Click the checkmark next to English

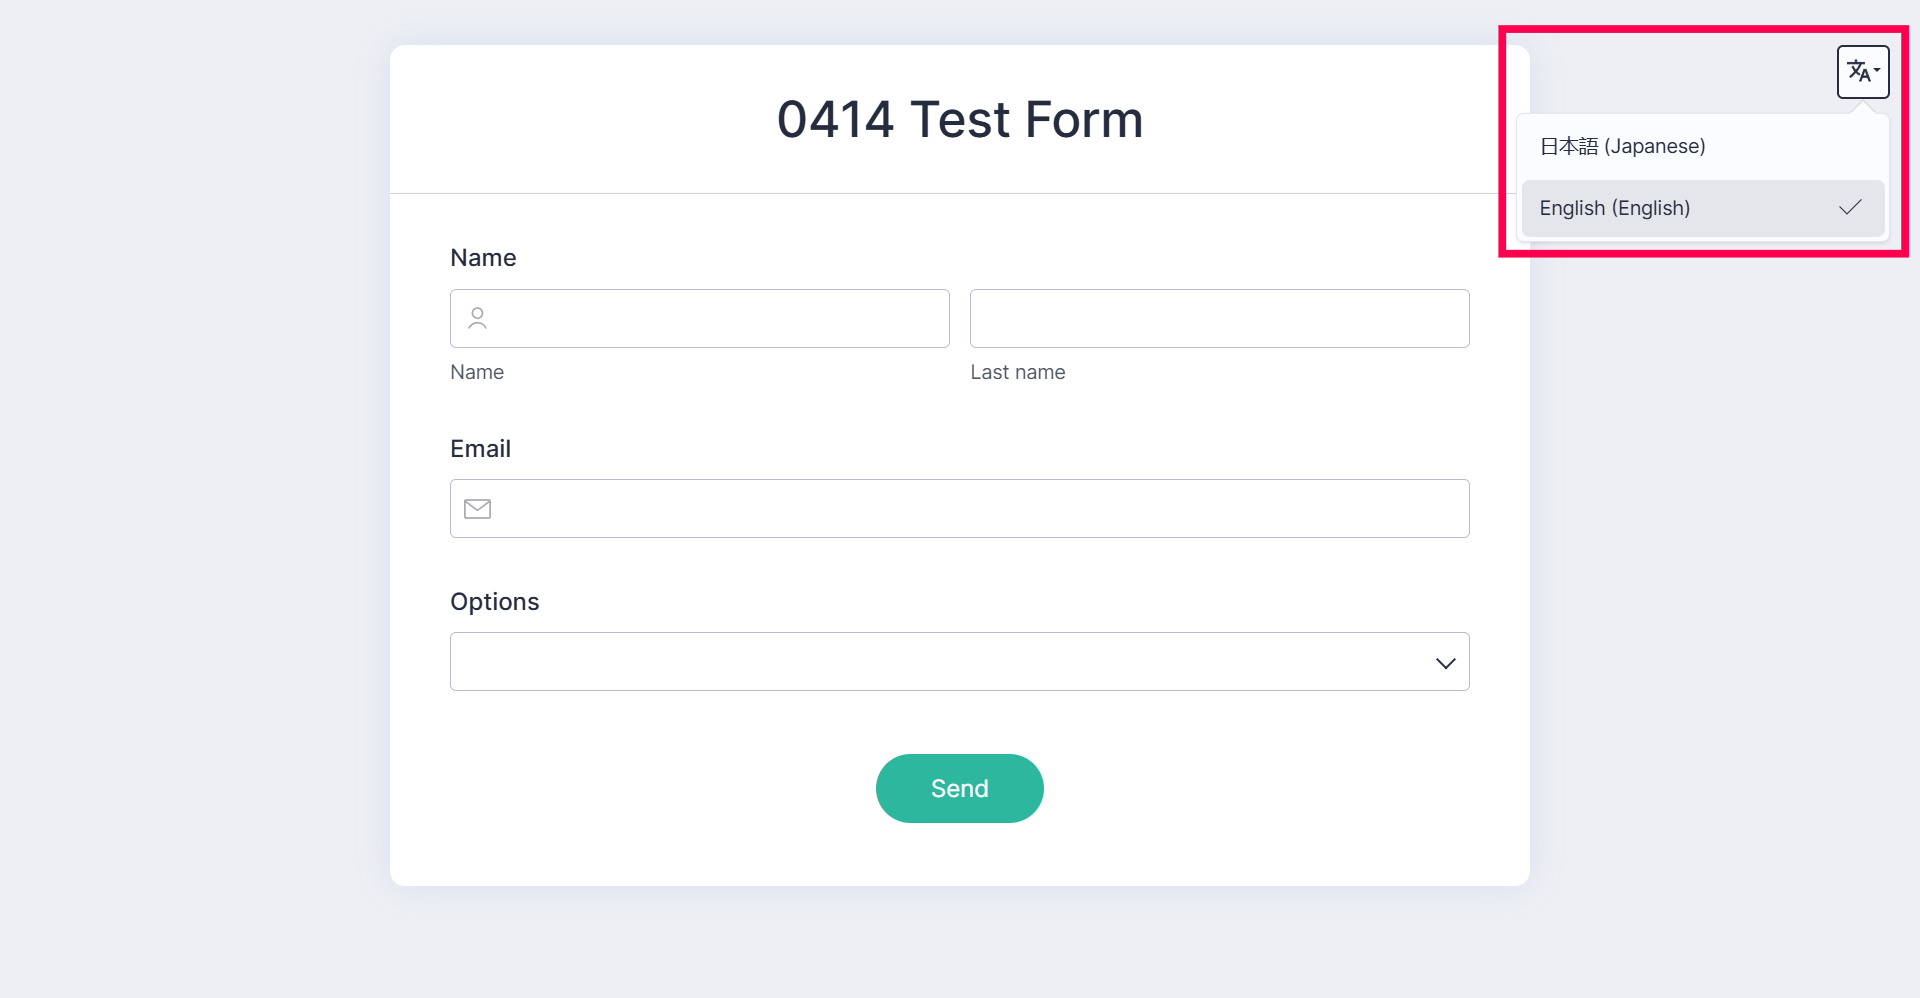(x=1850, y=208)
